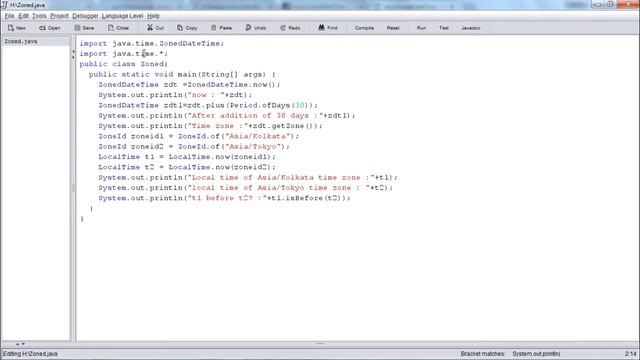Image resolution: width=640 pixels, height=360 pixels.
Task: Click the collapse arrows on the bottom splitter
Action: pos(20,344)
